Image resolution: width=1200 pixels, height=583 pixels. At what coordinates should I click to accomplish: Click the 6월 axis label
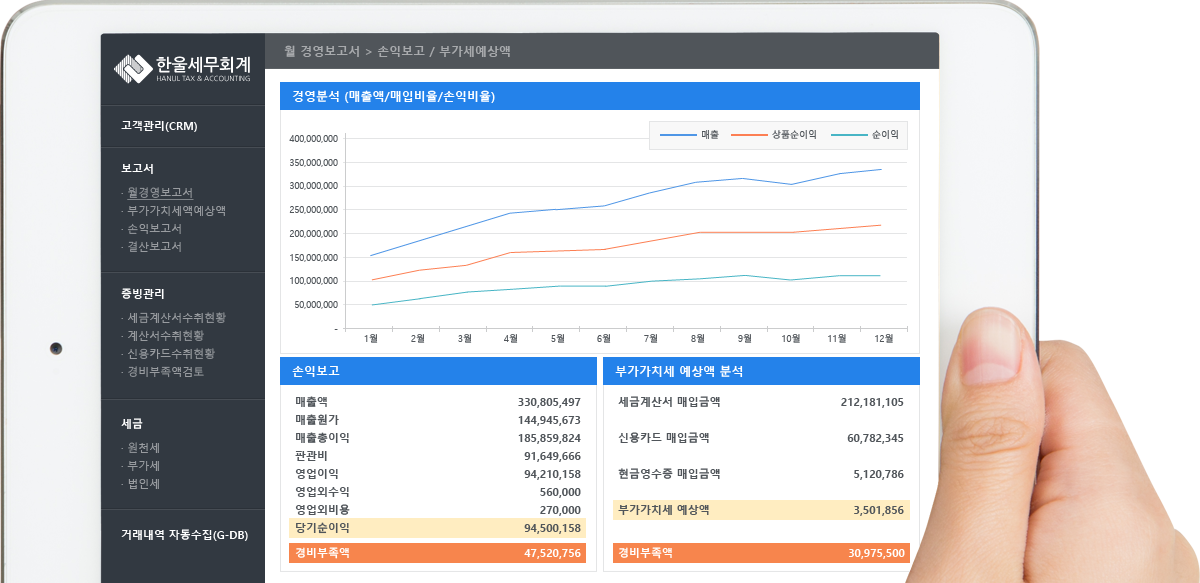603,339
